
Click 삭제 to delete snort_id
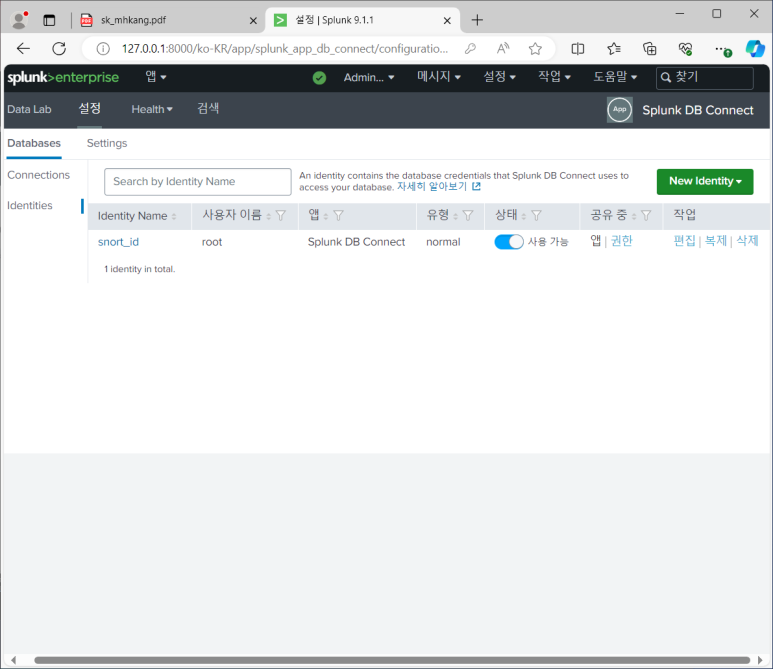tap(747, 241)
